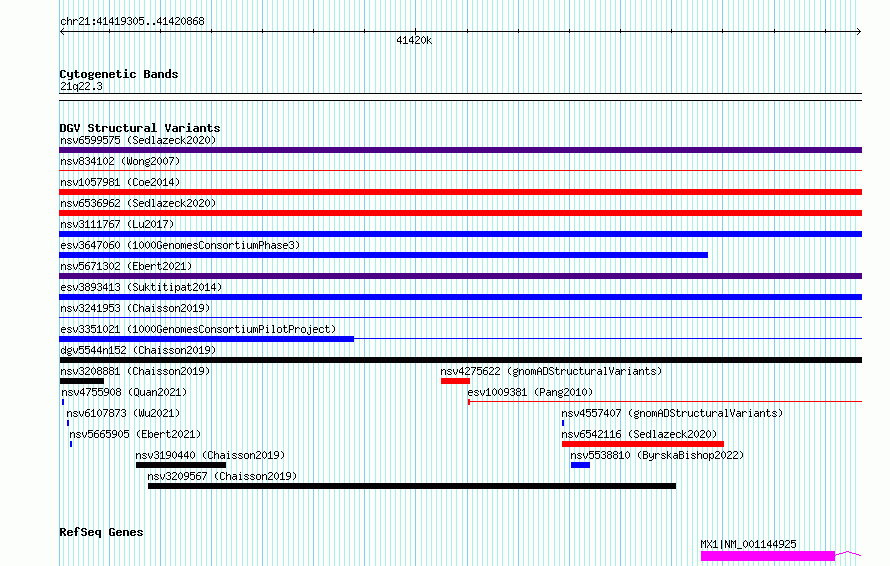The height and width of the screenshot is (566, 890).
Task: Open the MX1|NM_001144925 gene label
Action: 748,544
